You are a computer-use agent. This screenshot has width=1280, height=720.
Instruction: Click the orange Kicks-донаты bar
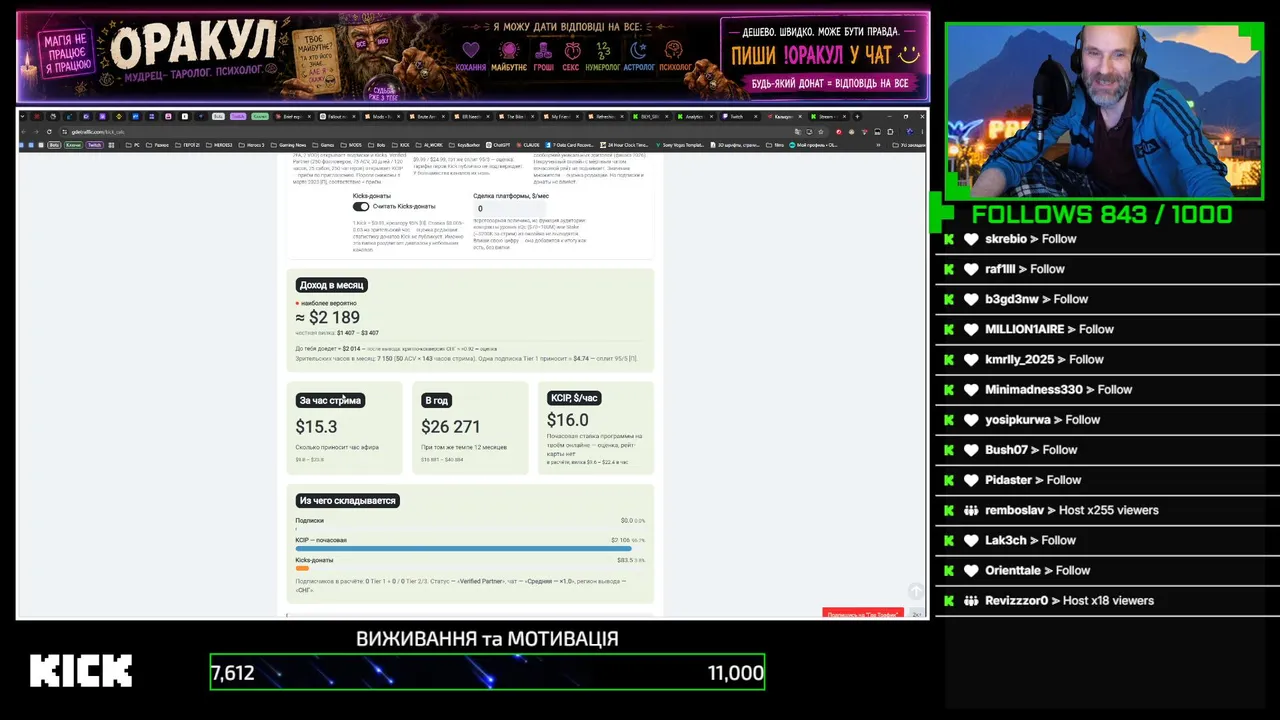pos(302,569)
